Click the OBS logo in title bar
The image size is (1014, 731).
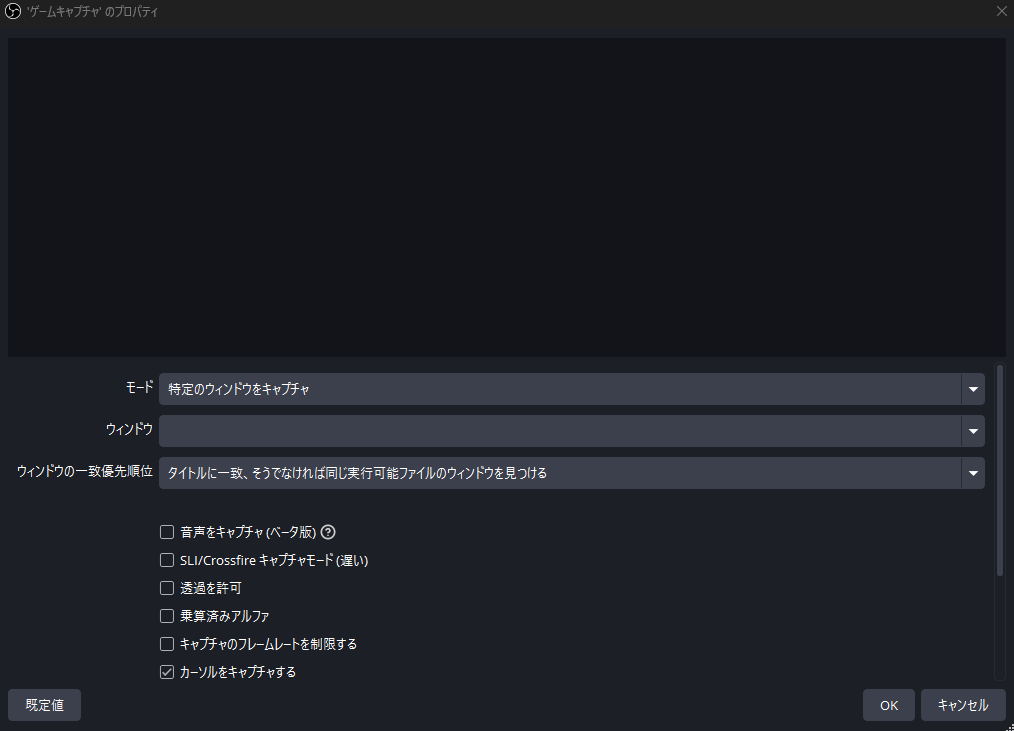point(13,12)
